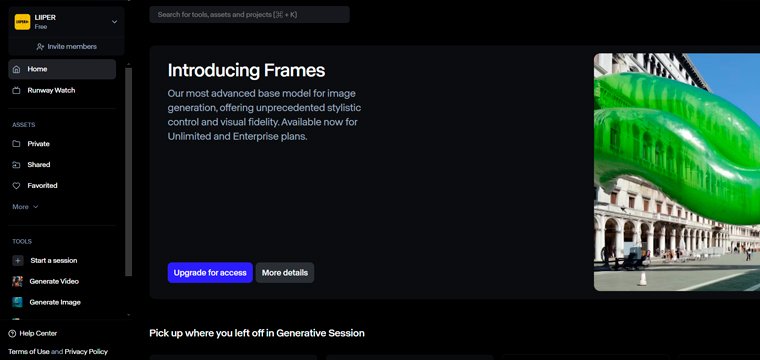Viewport: 760px width, 360px height.
Task: Select Runway Watch menu item
Action: point(62,91)
